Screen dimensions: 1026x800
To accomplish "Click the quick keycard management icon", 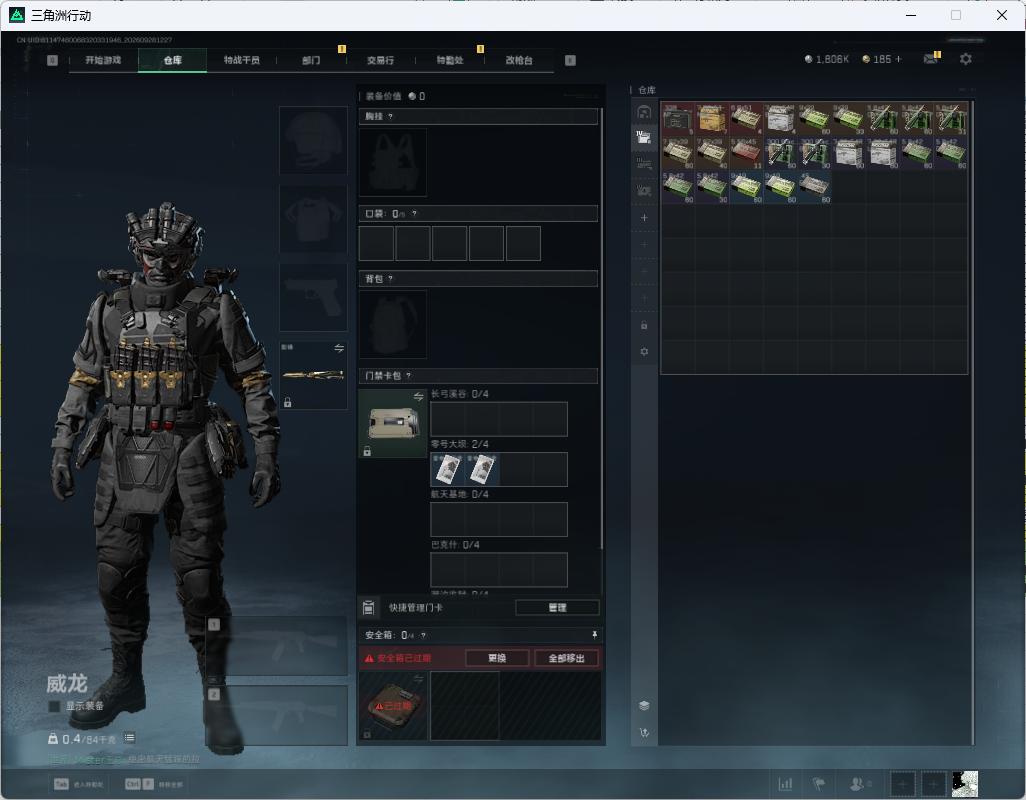I will pyautogui.click(x=368, y=608).
